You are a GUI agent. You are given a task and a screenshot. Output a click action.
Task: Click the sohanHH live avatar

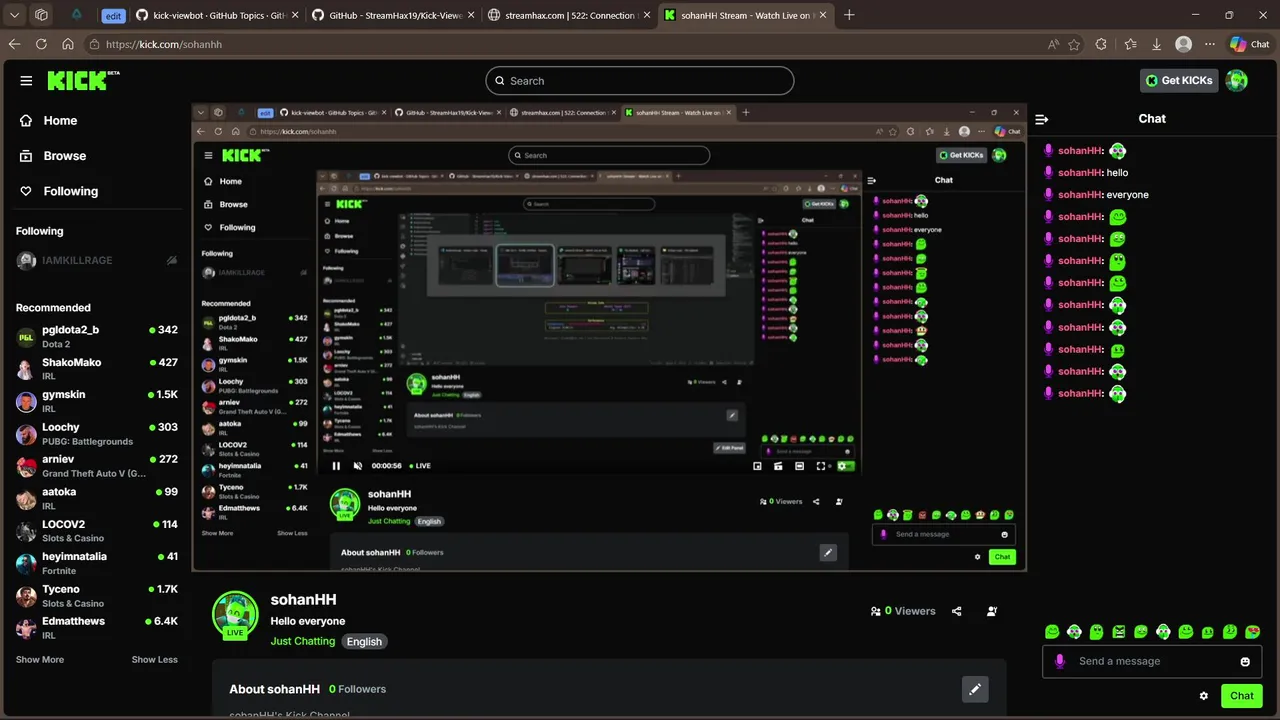[x=235, y=614]
